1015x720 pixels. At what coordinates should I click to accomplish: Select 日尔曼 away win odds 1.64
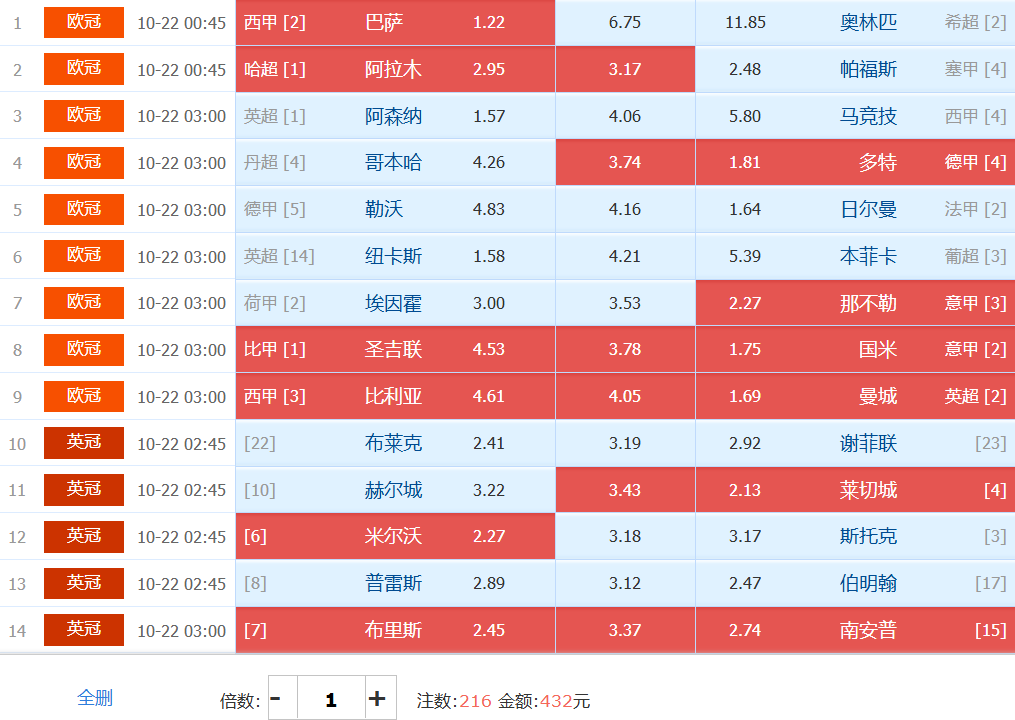point(855,209)
